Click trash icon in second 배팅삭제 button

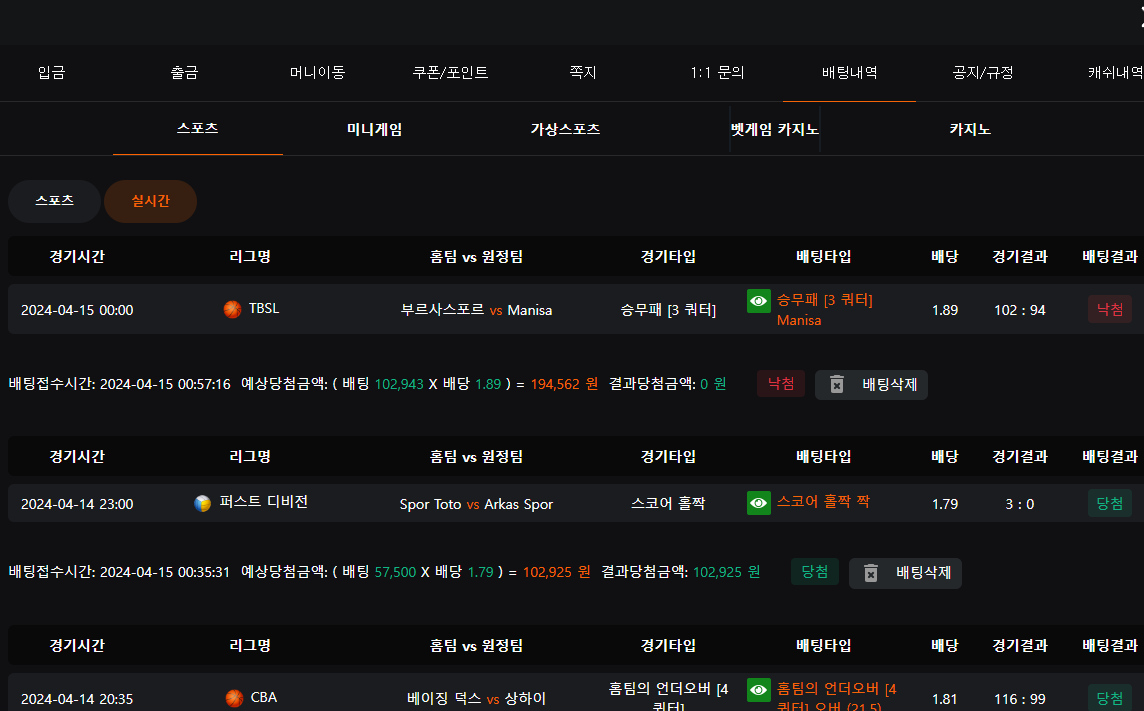tap(871, 573)
